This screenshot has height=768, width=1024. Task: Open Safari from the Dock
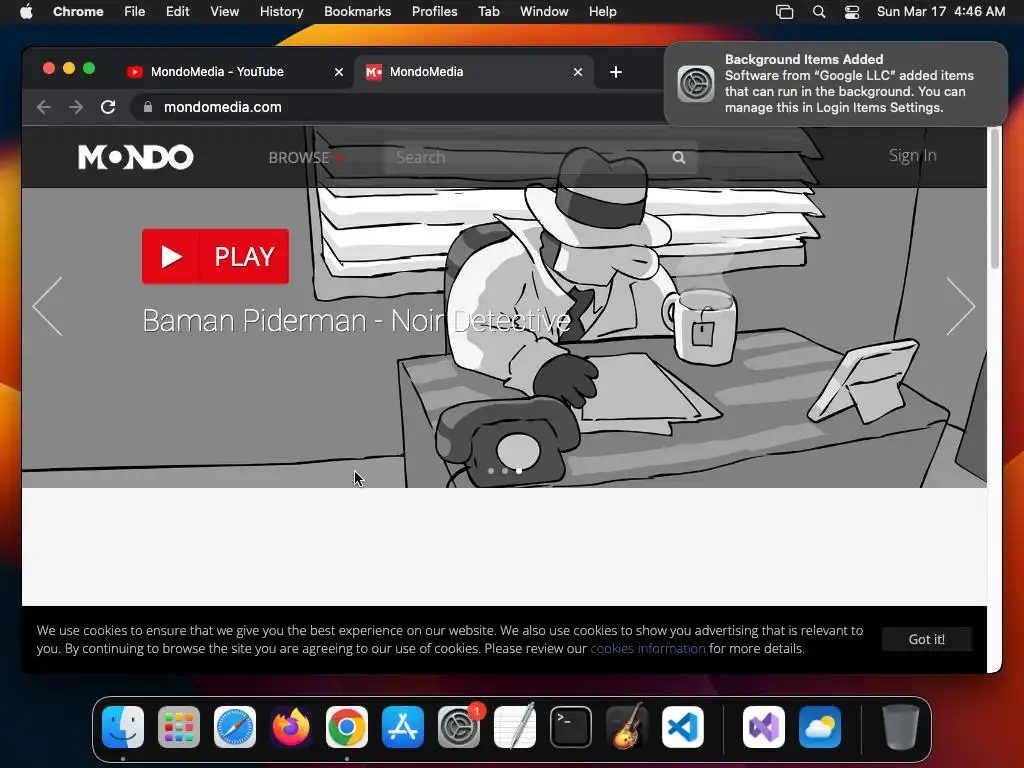235,727
